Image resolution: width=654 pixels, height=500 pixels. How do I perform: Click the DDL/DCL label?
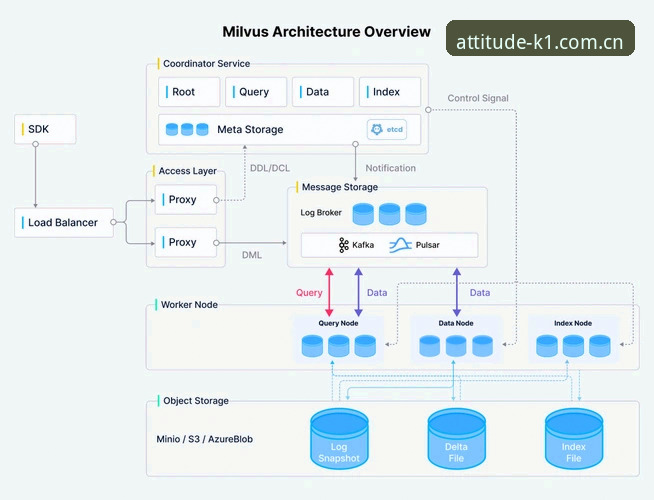click(270, 168)
